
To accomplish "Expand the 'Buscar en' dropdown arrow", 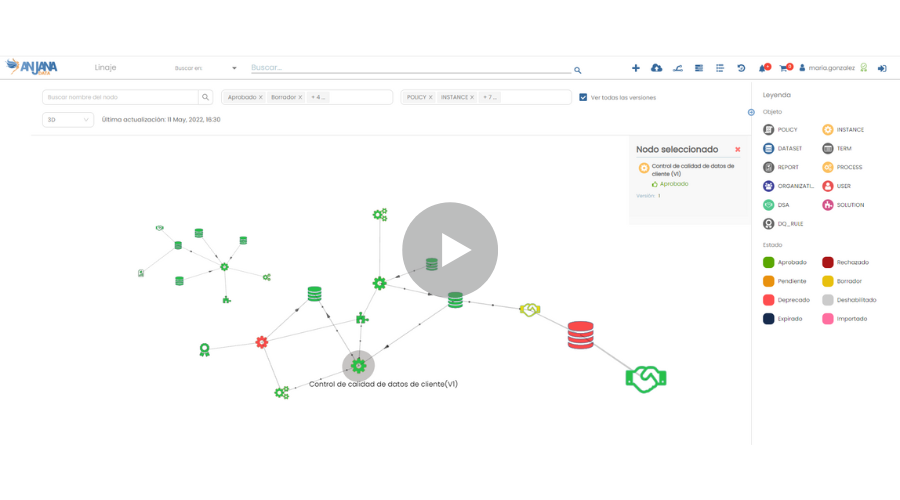I will (234, 68).
